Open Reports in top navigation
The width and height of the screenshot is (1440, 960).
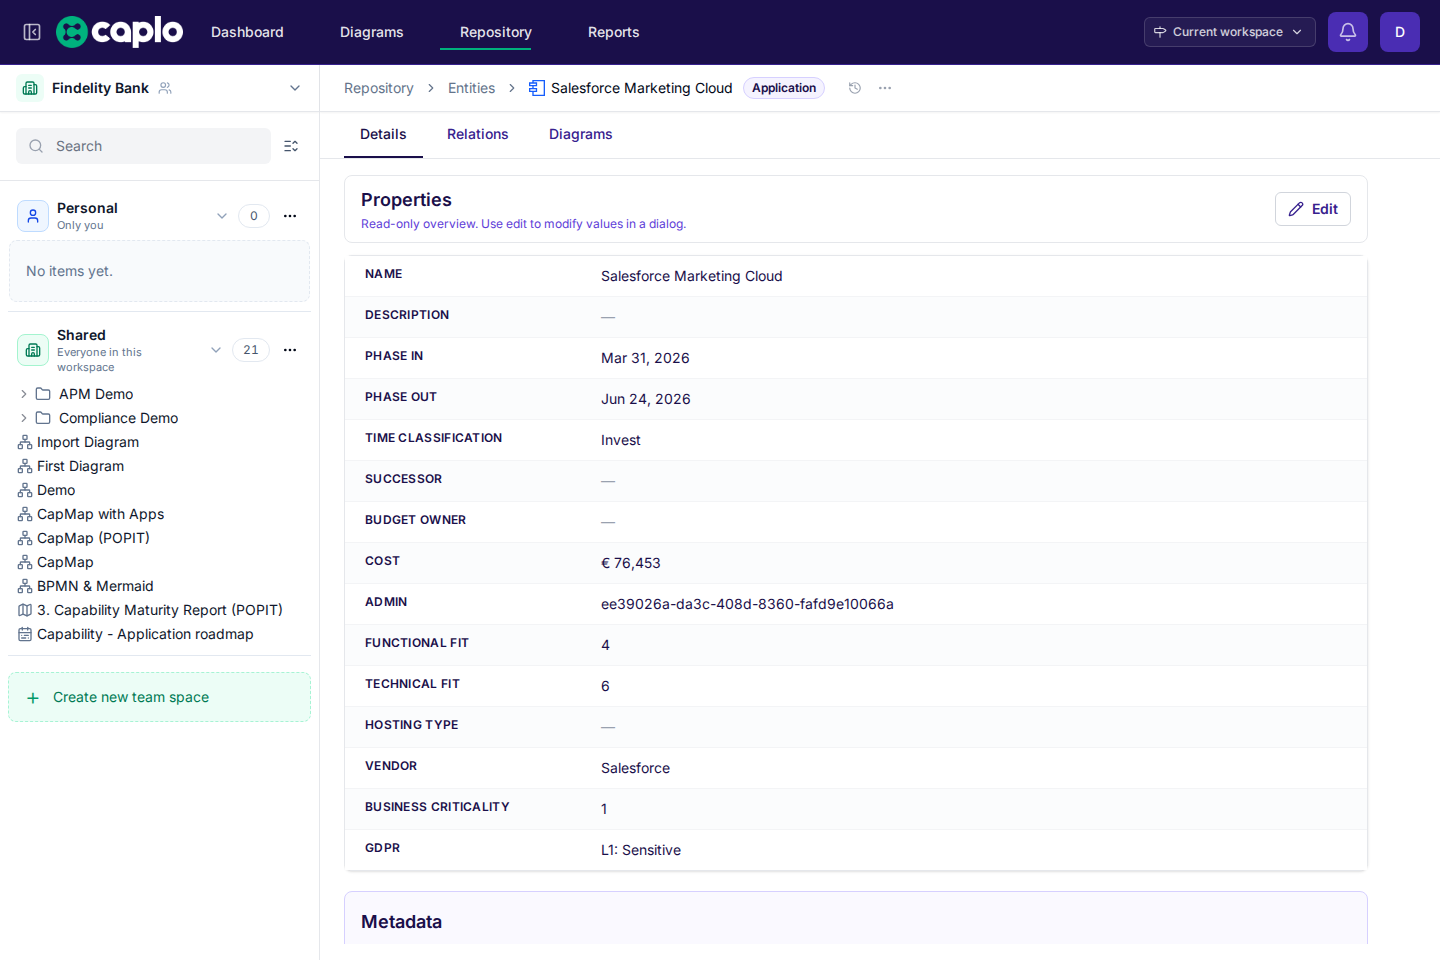[x=614, y=32]
